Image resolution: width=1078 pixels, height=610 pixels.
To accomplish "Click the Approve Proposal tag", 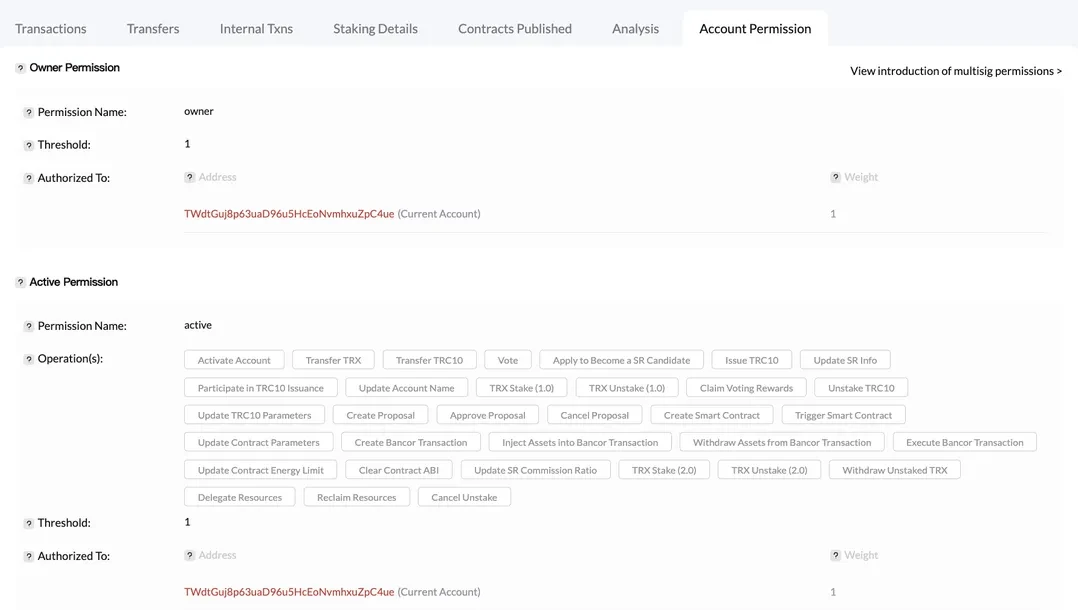I will (x=487, y=415).
